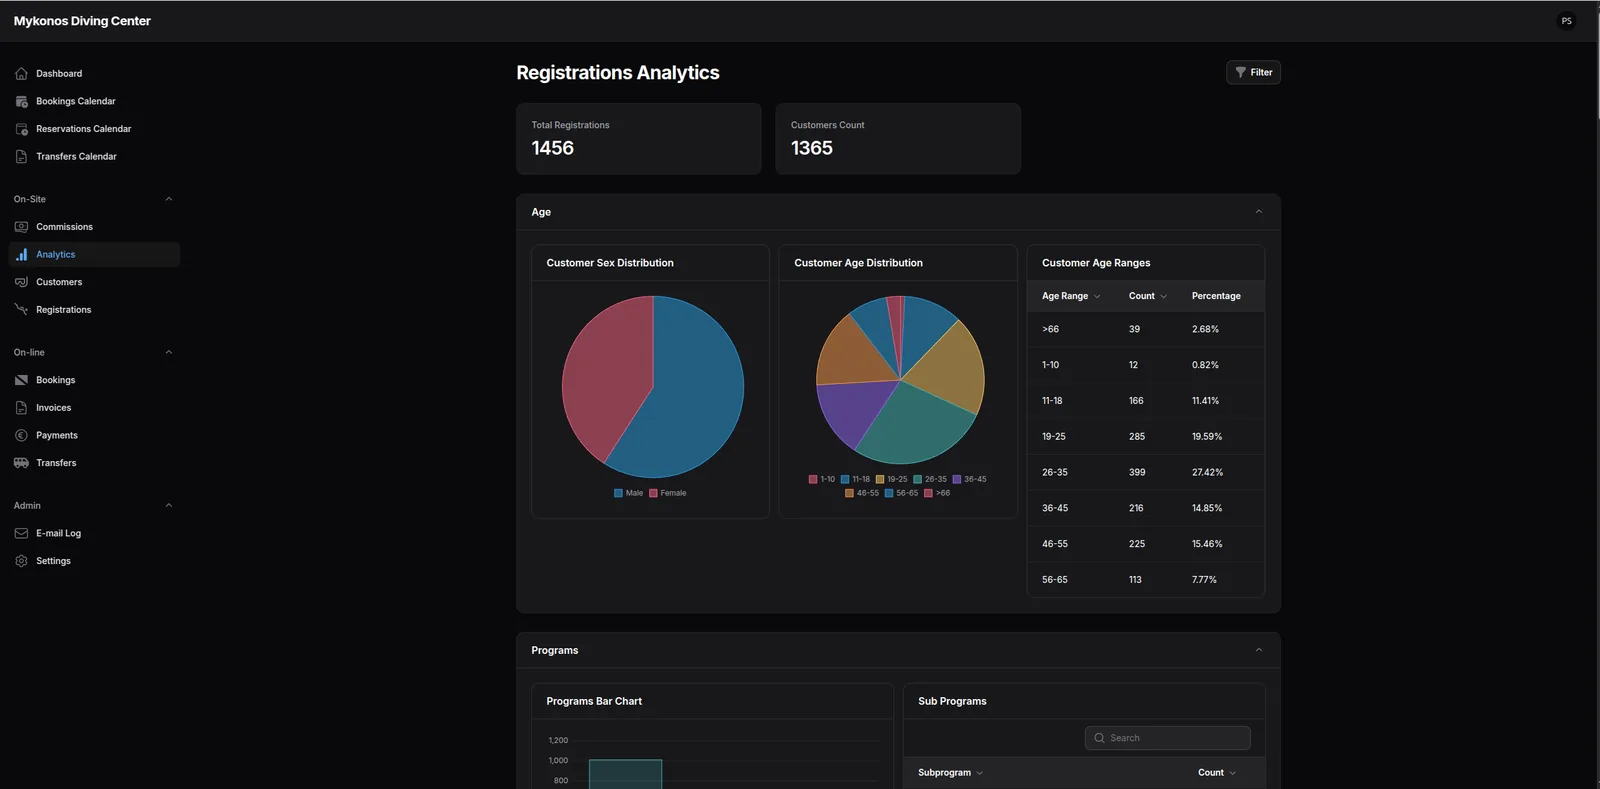Click the search magnifier icon in Sub Programs

pos(1100,738)
